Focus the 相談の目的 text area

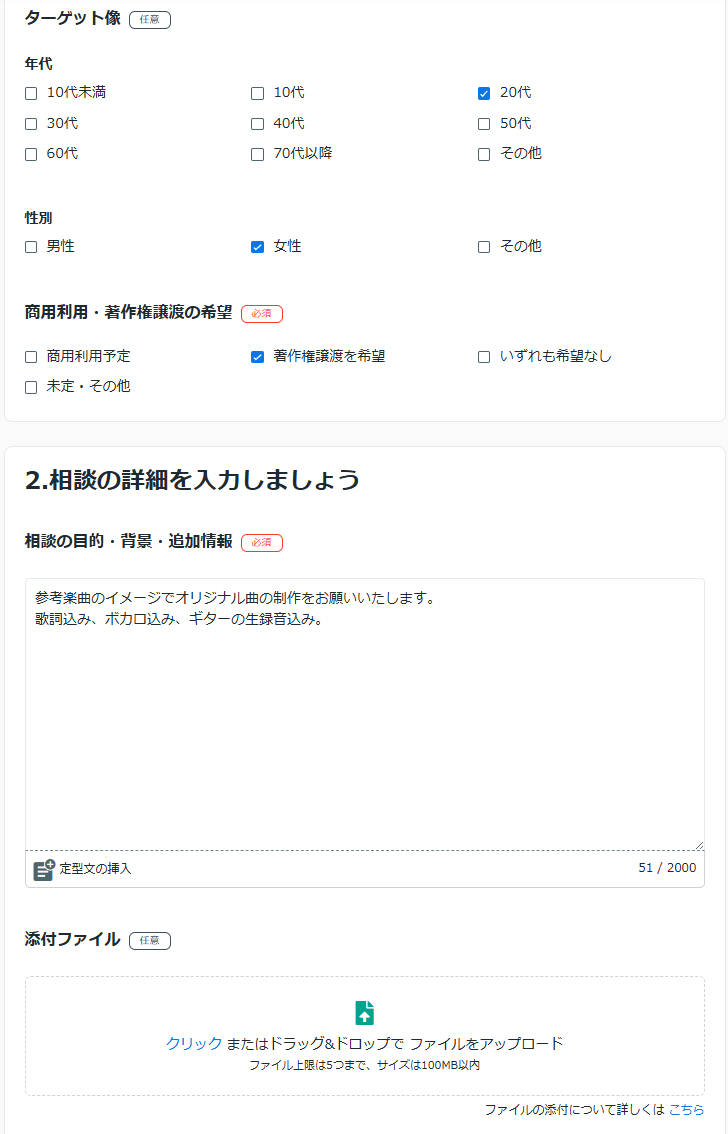click(364, 714)
